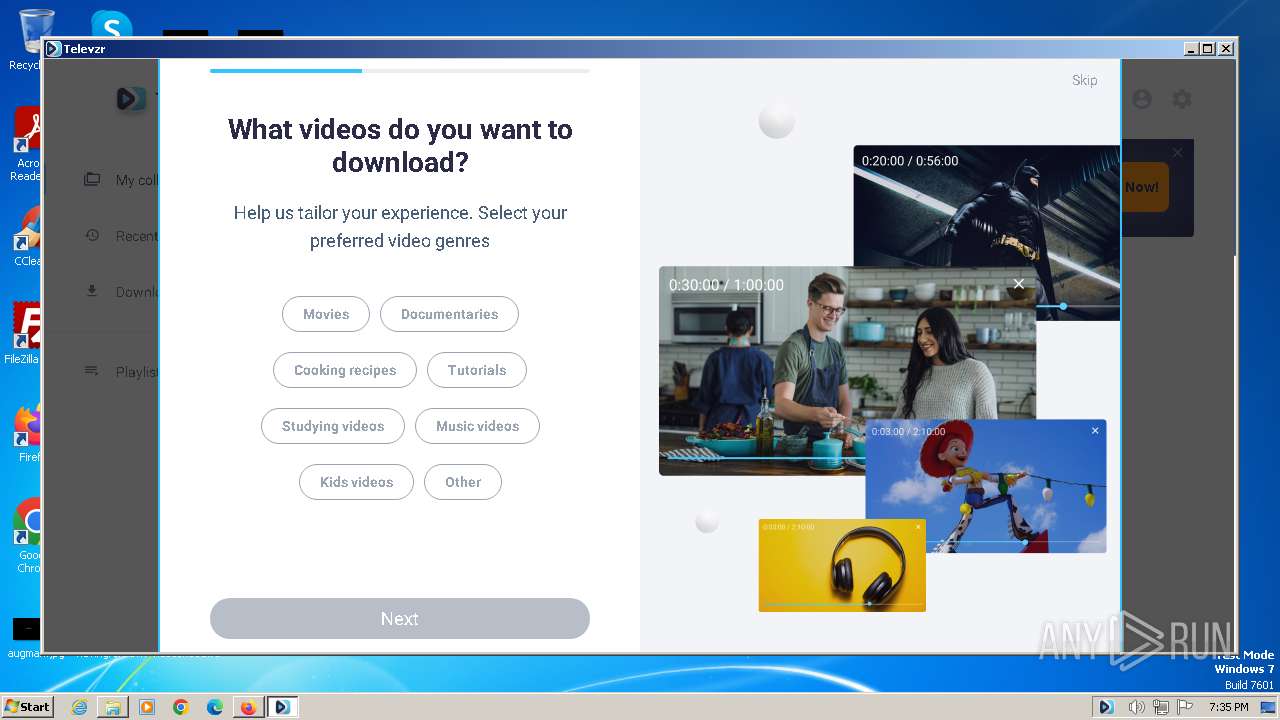This screenshot has width=1280, height=720.
Task: Click the cowgirl video seek handle
Action: [1025, 542]
